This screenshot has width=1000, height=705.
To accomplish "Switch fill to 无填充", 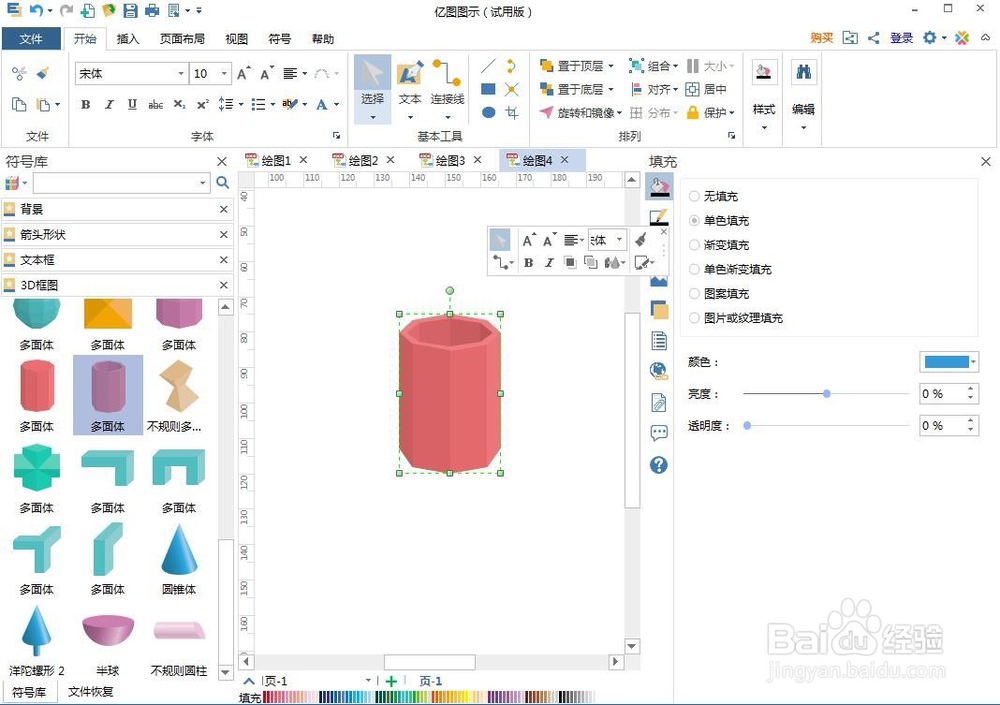I will point(693,196).
